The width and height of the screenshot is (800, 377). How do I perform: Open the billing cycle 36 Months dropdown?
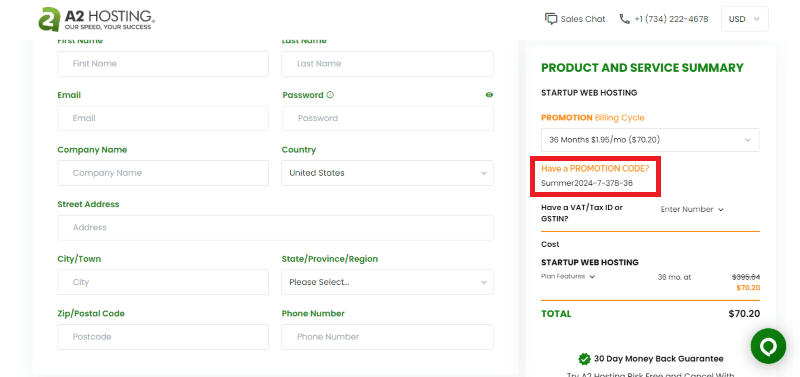click(650, 140)
